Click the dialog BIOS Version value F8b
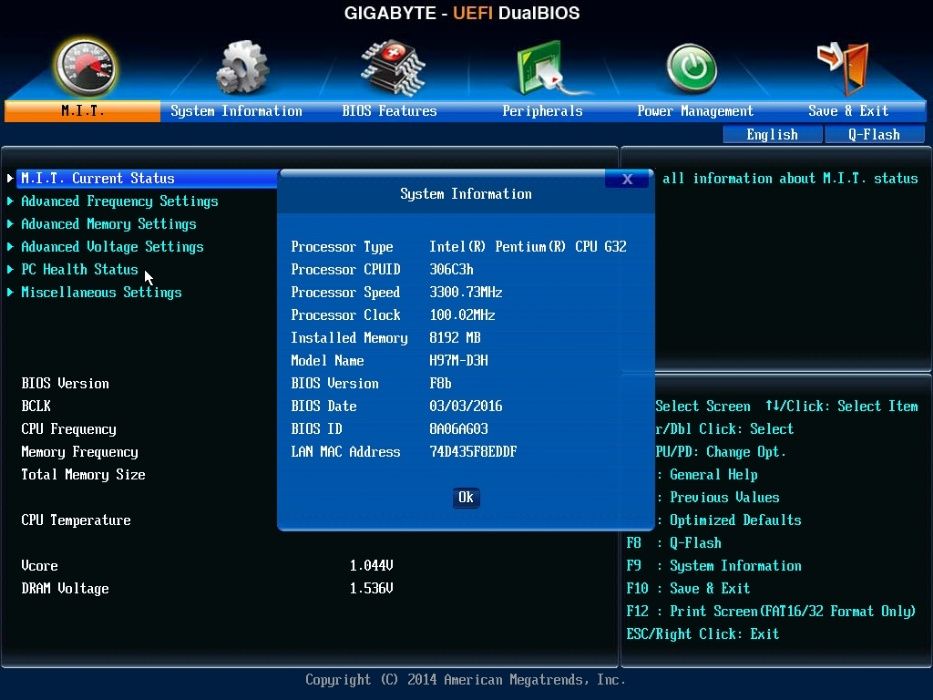 [440, 383]
